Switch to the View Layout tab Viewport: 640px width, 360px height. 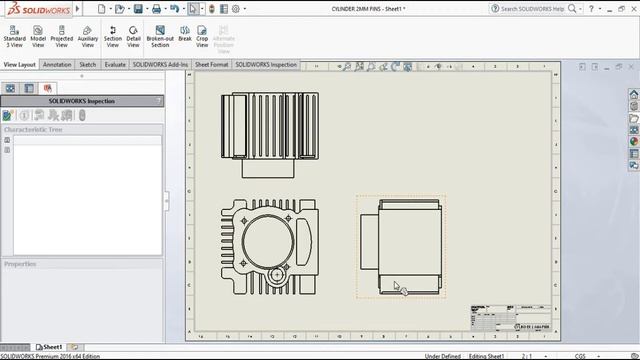point(20,64)
